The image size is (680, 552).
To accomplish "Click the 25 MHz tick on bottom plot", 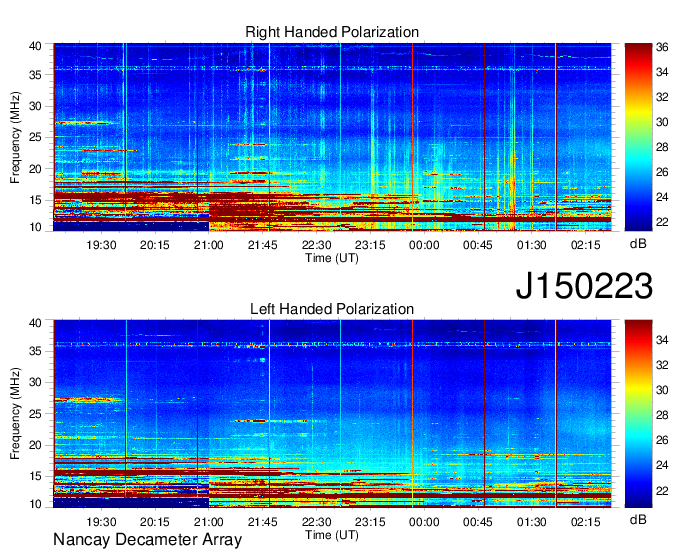I will pos(35,414).
